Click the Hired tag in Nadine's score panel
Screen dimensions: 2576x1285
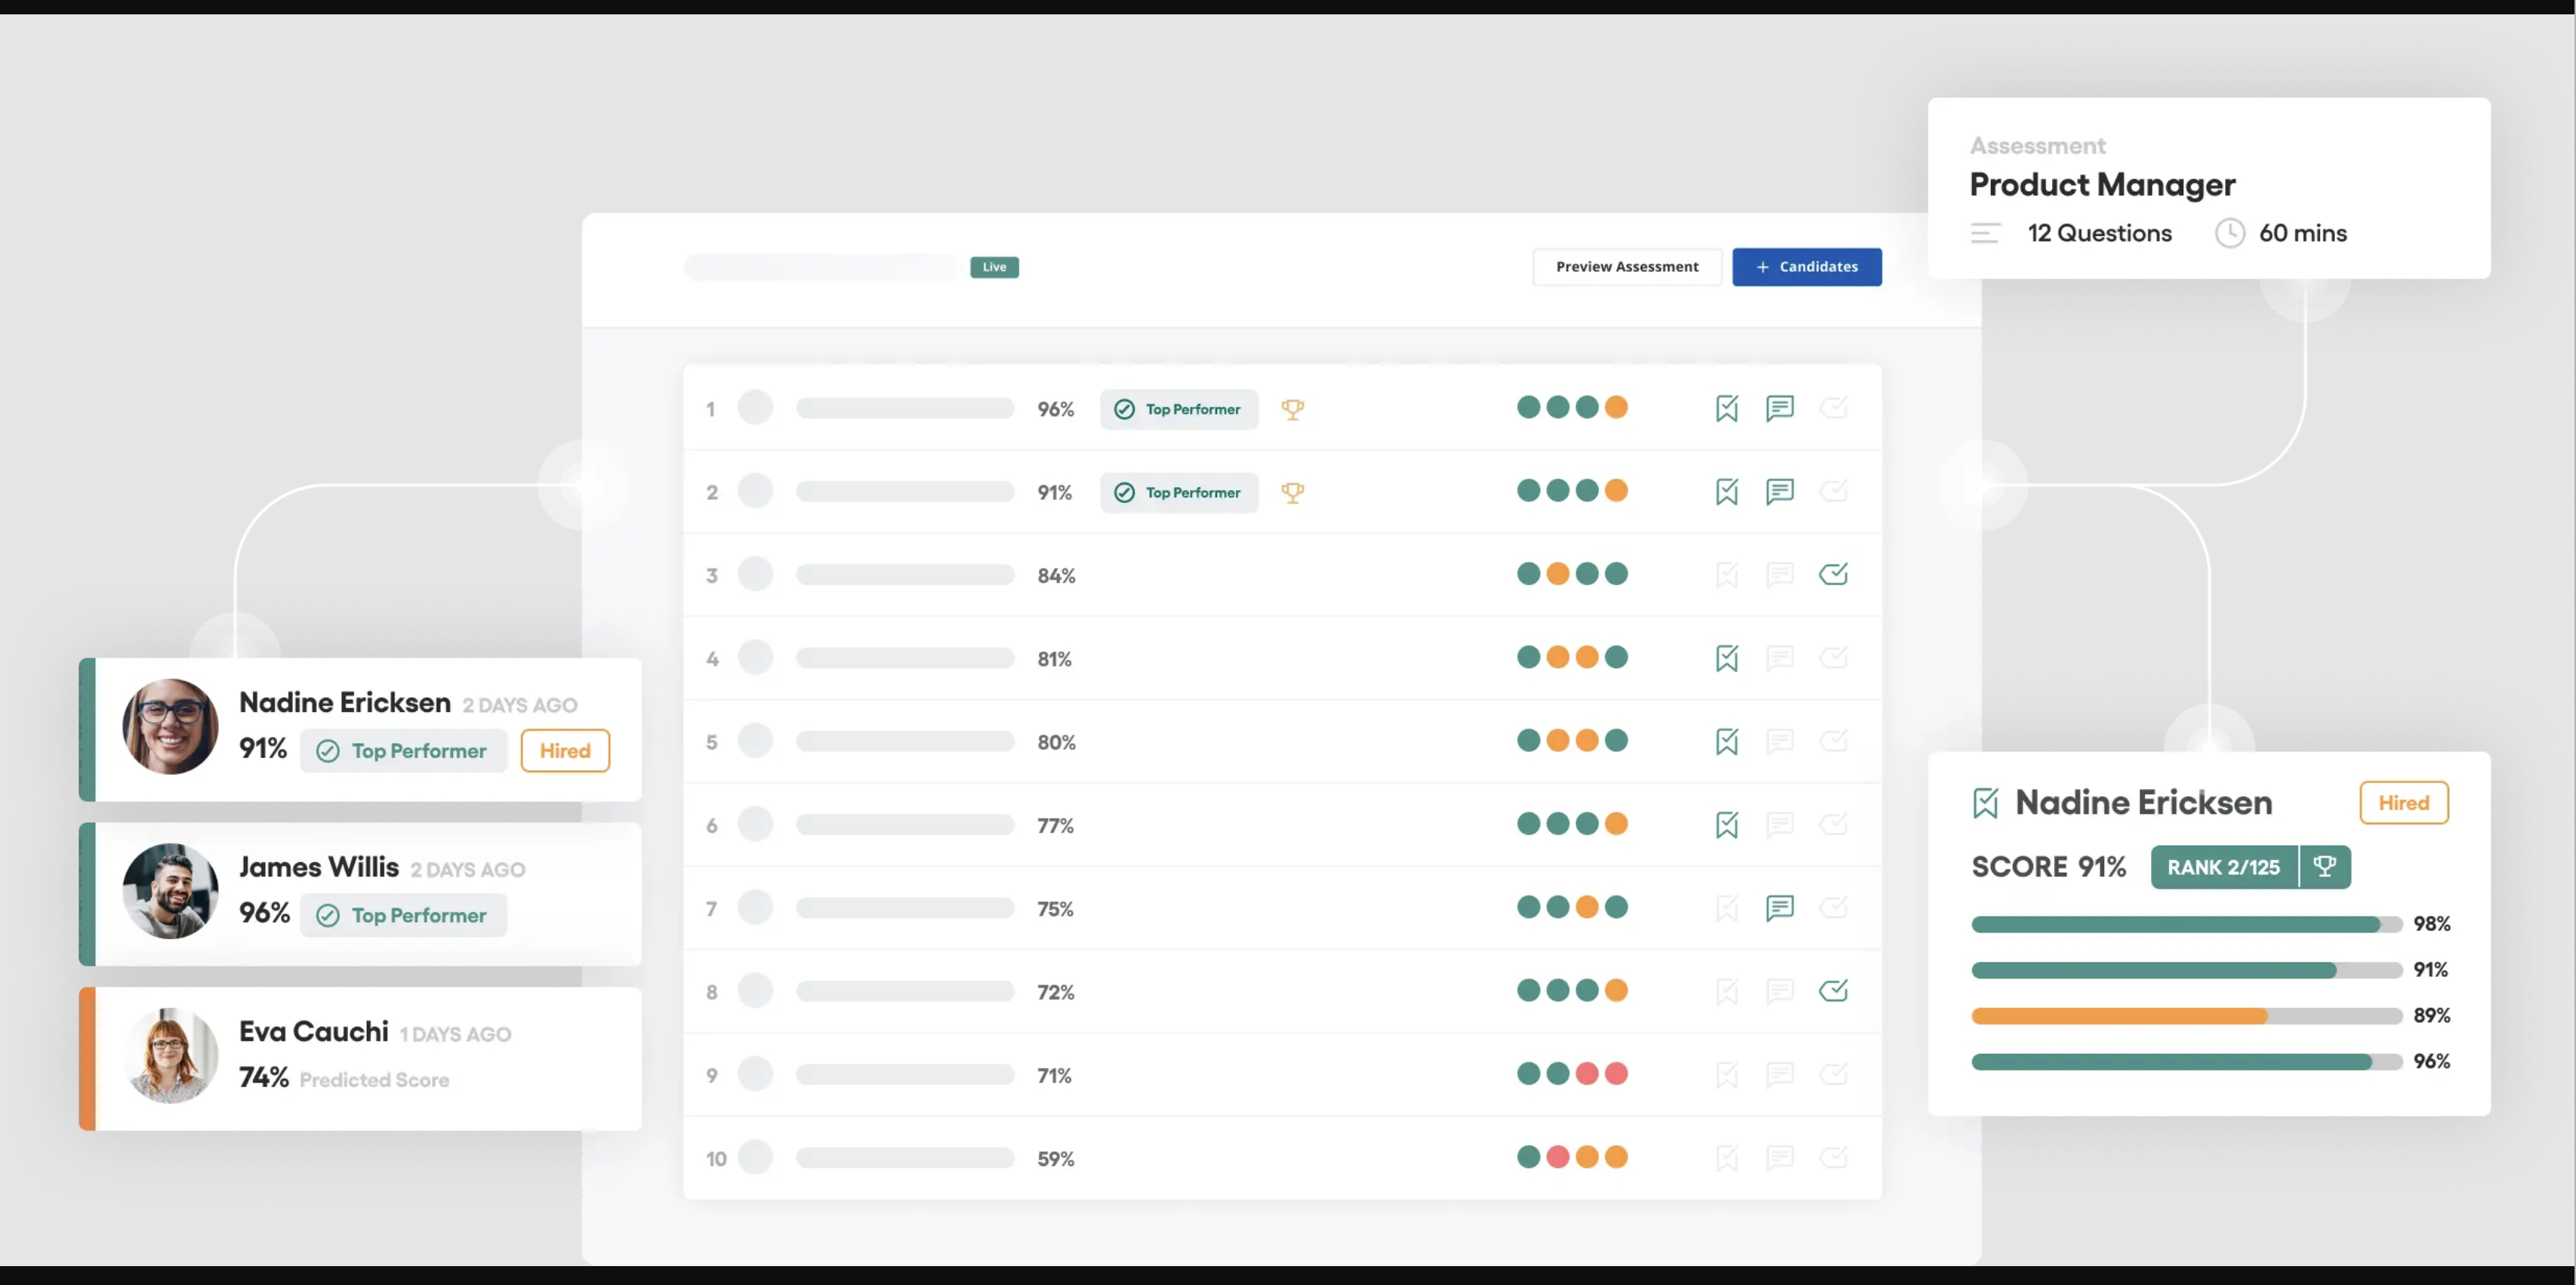click(2403, 803)
